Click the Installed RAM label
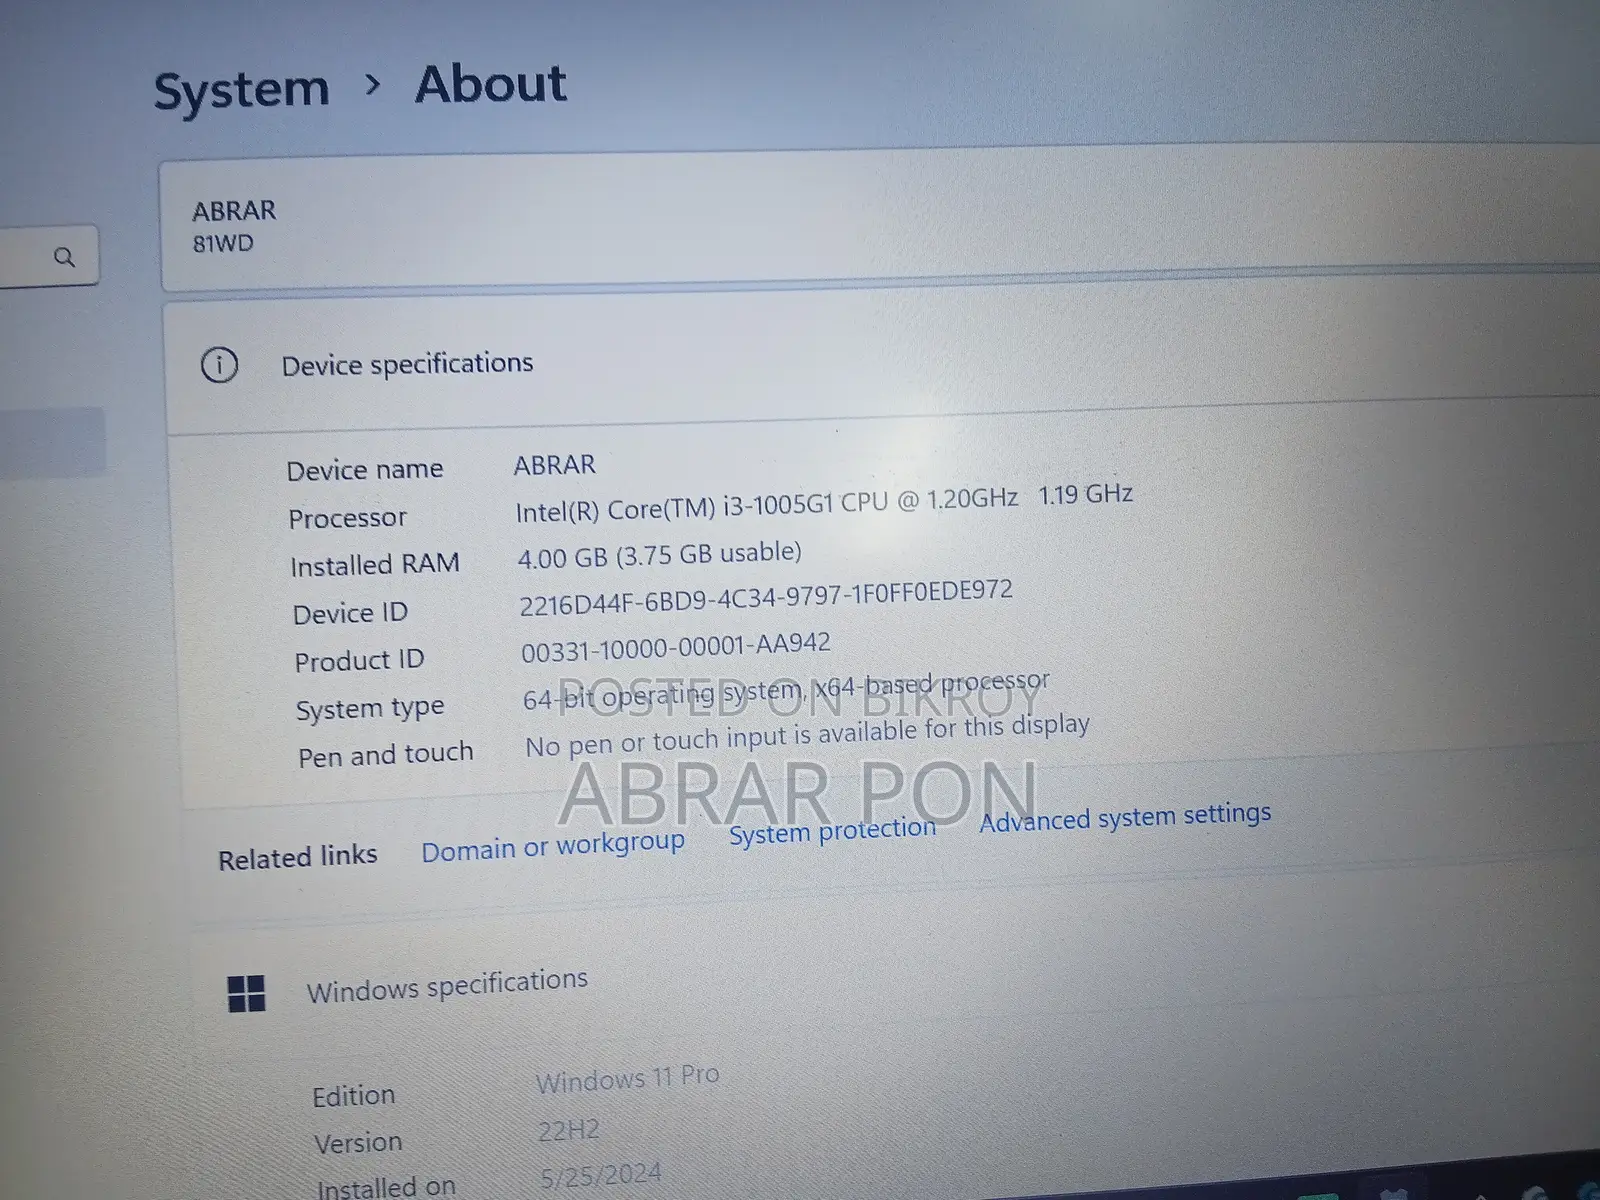The image size is (1600, 1200). click(x=375, y=565)
